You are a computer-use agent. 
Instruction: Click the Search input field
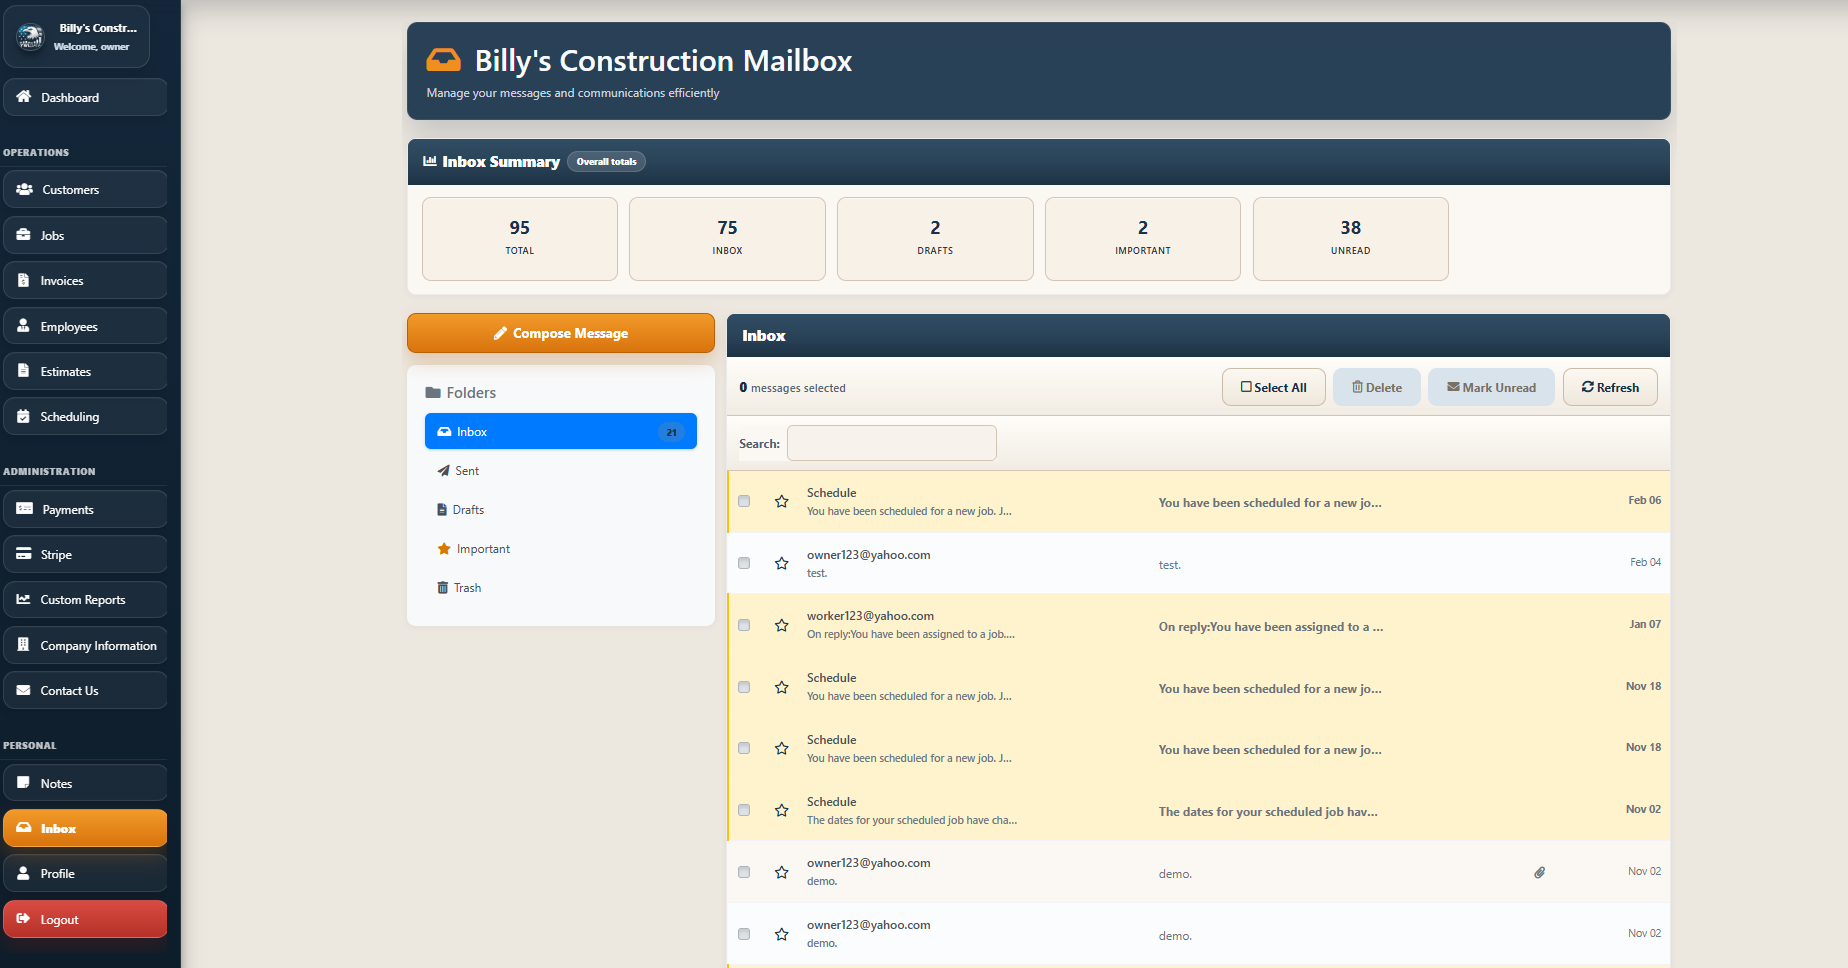(891, 444)
